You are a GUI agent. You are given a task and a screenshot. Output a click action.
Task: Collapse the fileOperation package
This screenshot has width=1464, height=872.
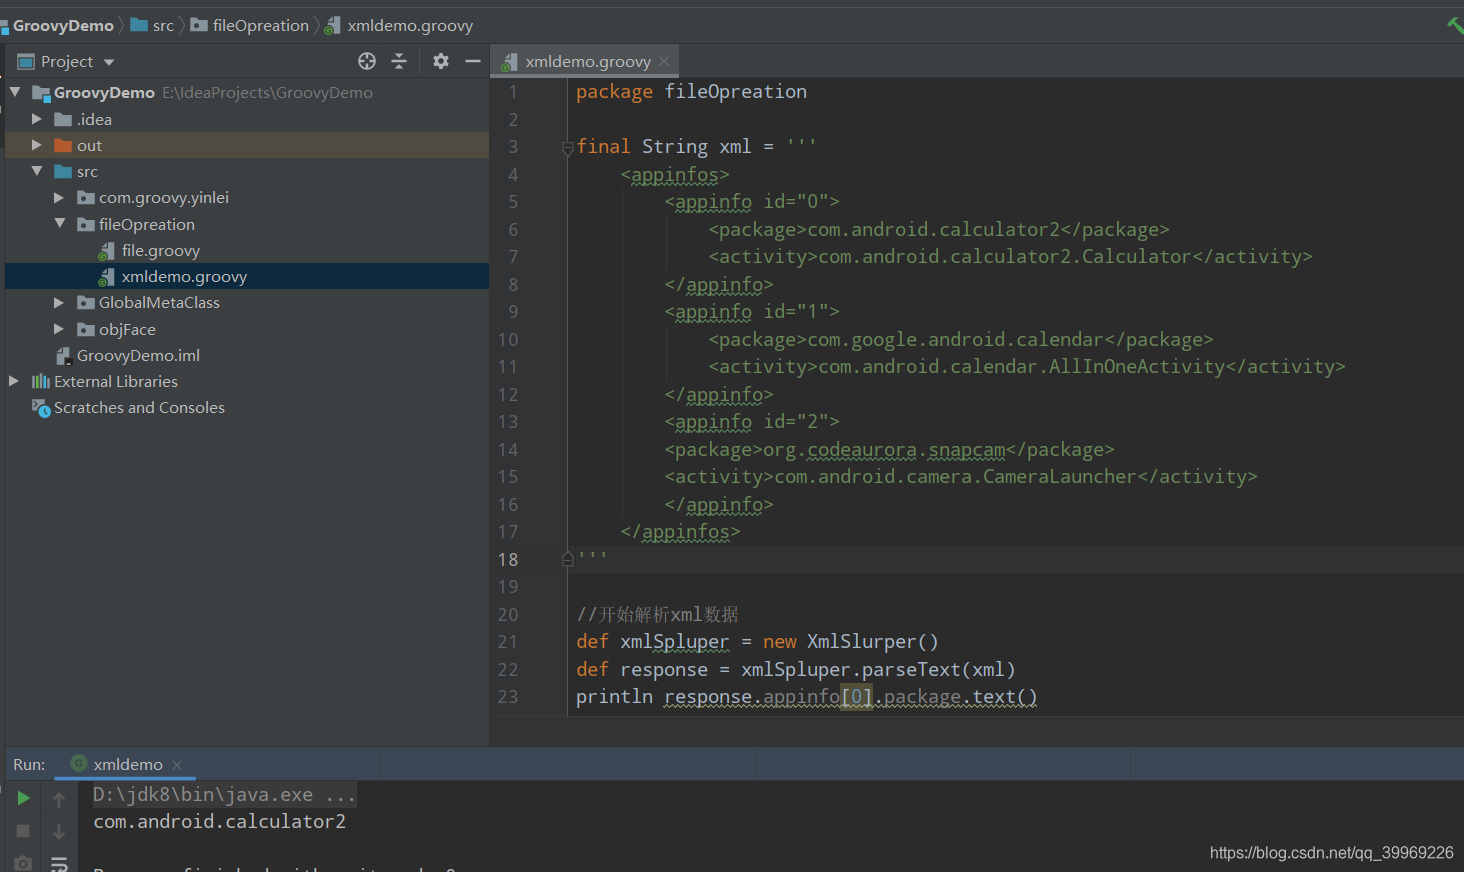(59, 224)
